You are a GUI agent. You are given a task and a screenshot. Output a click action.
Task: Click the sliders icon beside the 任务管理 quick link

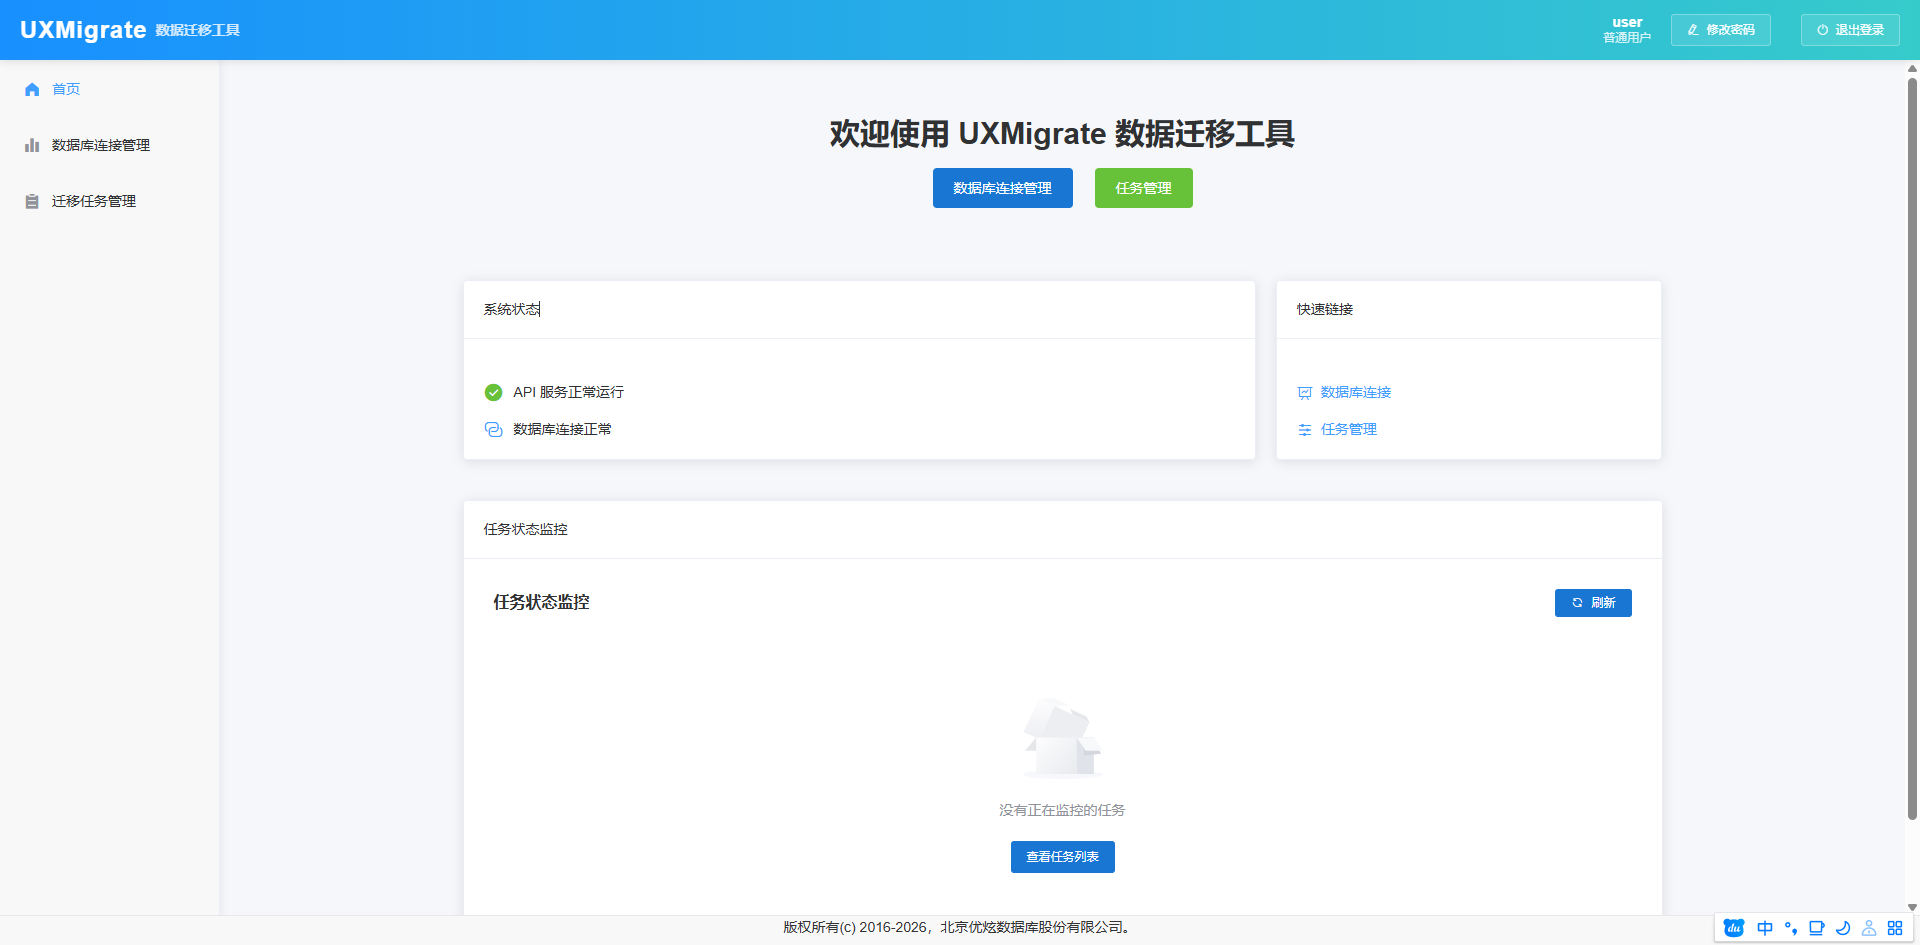point(1305,430)
